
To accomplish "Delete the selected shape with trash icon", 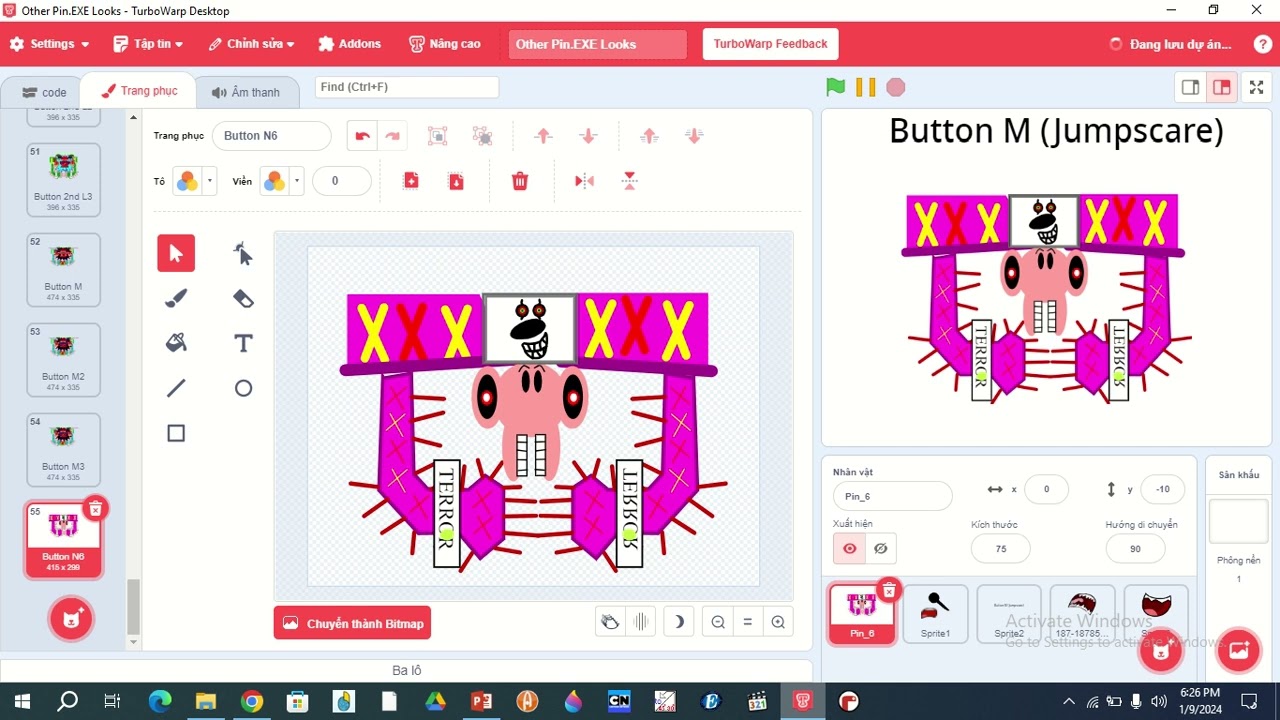I will tap(520, 181).
